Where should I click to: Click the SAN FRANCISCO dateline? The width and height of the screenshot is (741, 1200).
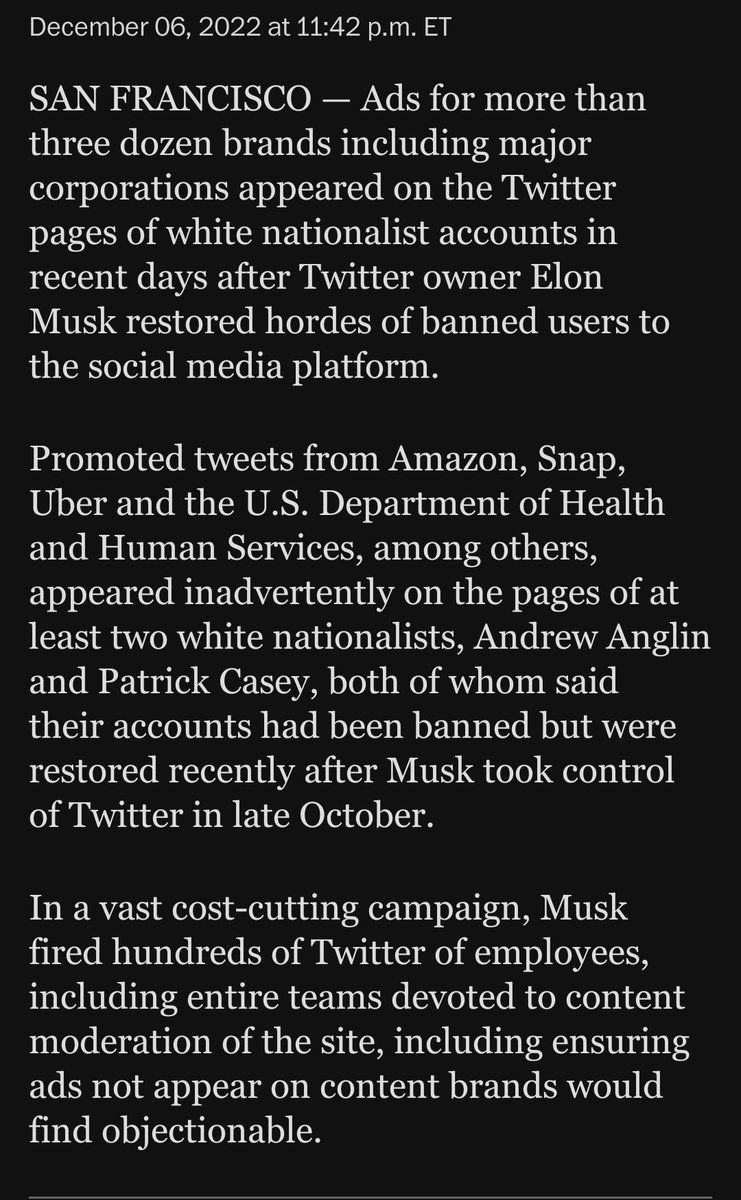(165, 101)
